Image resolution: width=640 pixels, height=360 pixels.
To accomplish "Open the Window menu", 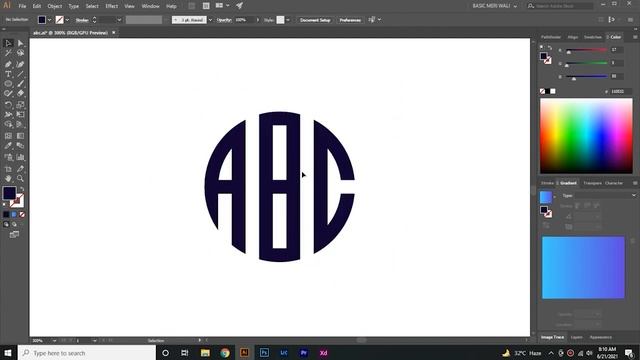I will 150,6.
